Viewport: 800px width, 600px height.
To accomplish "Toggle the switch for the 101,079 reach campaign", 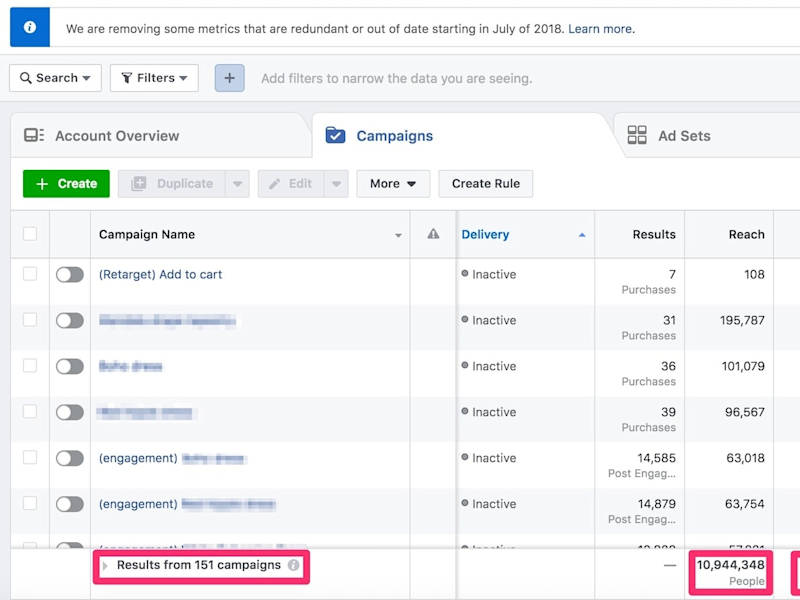I will [70, 366].
